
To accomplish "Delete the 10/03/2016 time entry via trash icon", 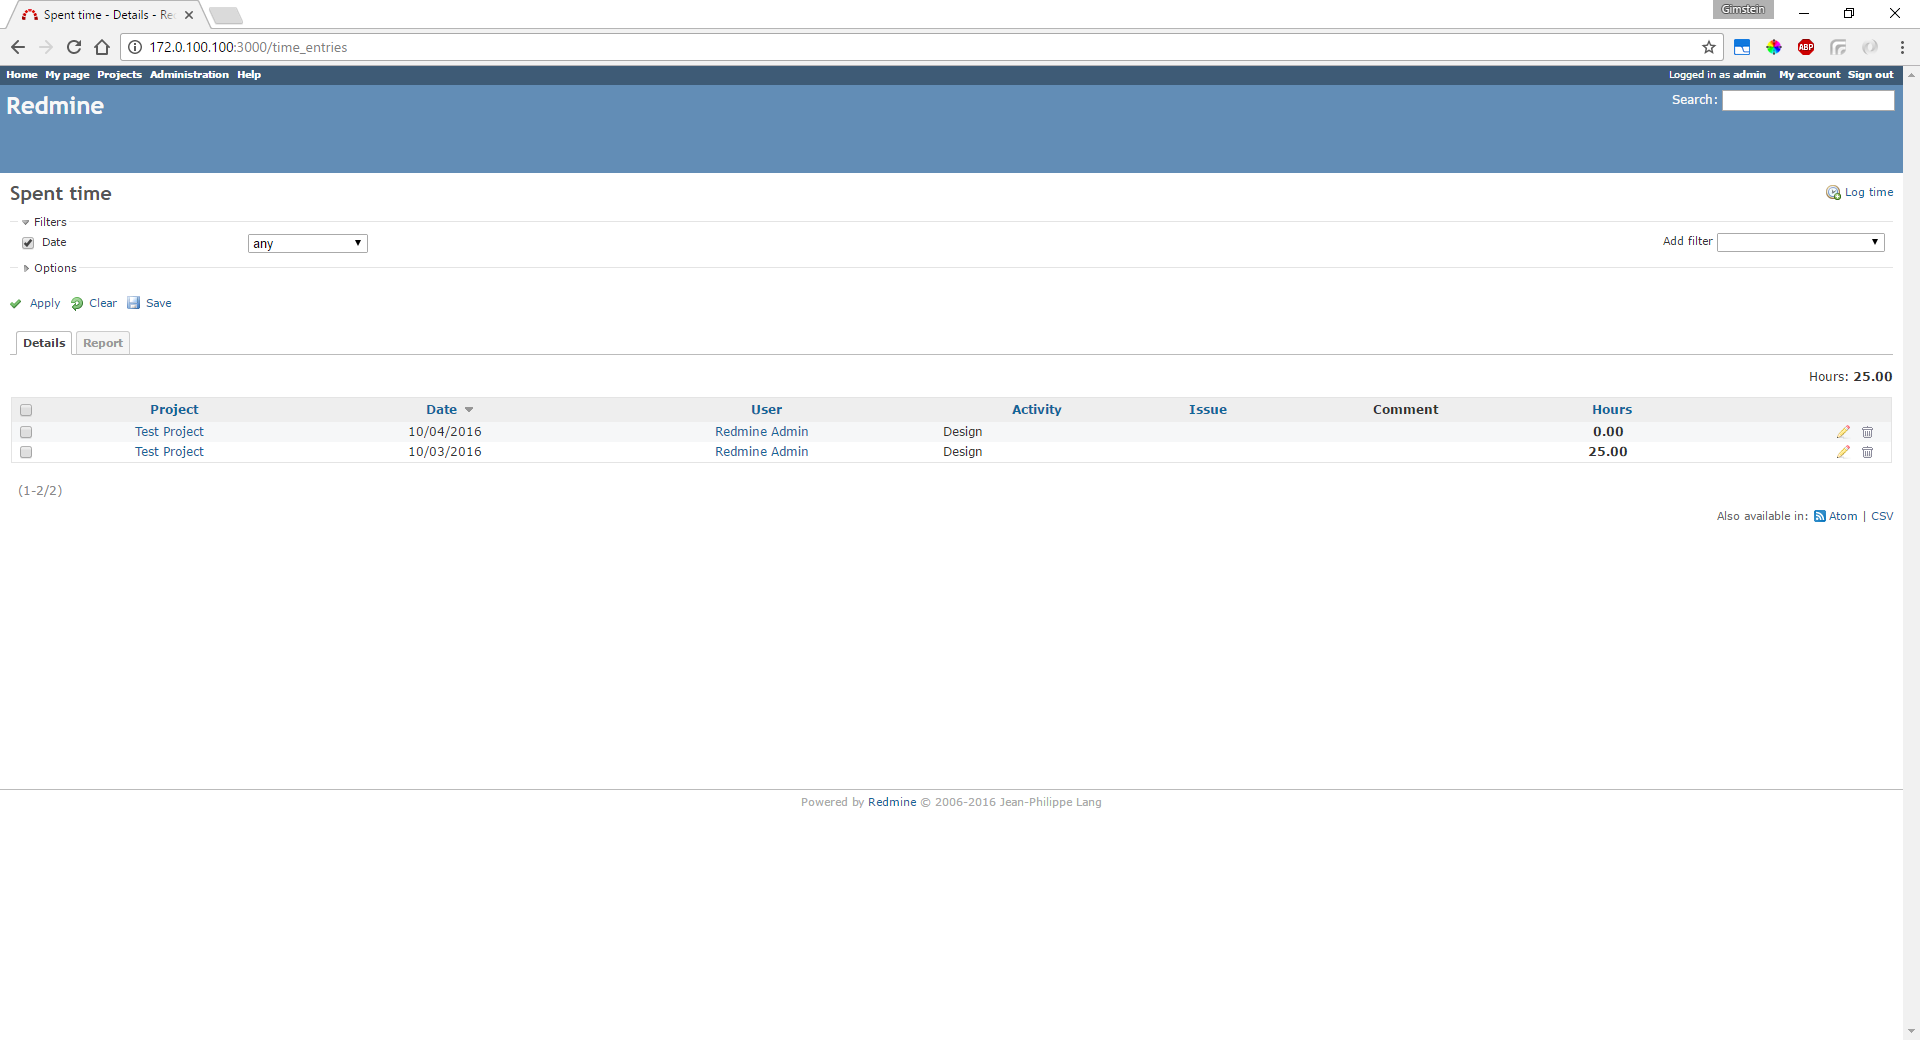I will coord(1867,452).
